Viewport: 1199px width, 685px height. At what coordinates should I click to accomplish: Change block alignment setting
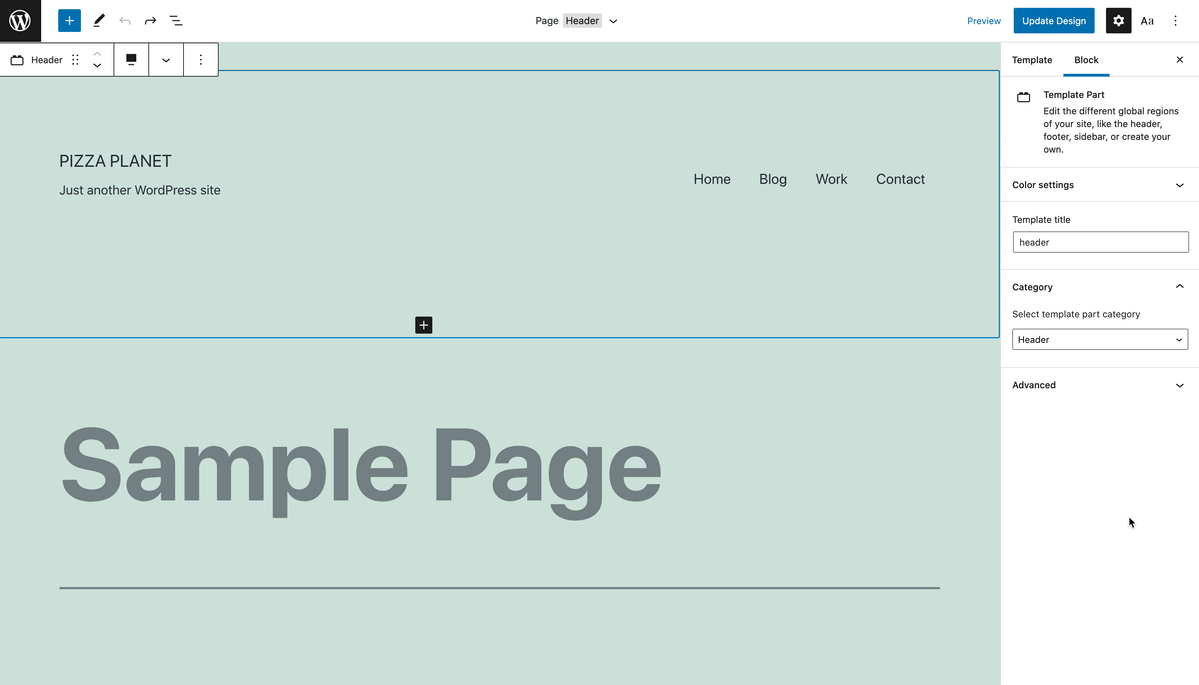132,60
